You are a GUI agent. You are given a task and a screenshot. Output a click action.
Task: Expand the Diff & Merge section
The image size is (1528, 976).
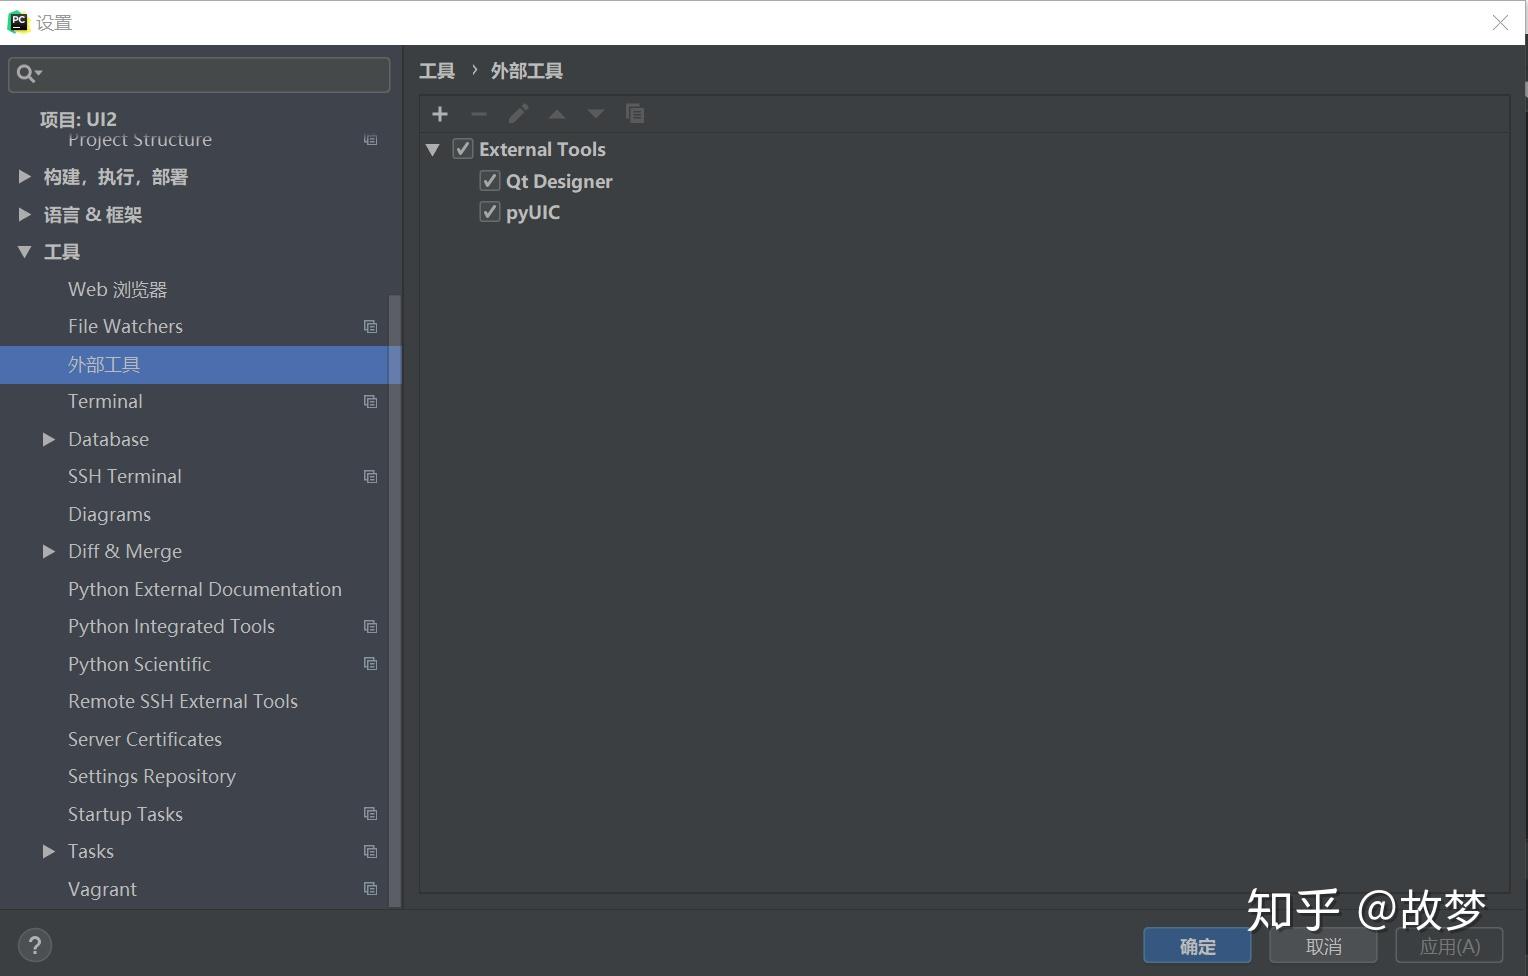coord(49,551)
